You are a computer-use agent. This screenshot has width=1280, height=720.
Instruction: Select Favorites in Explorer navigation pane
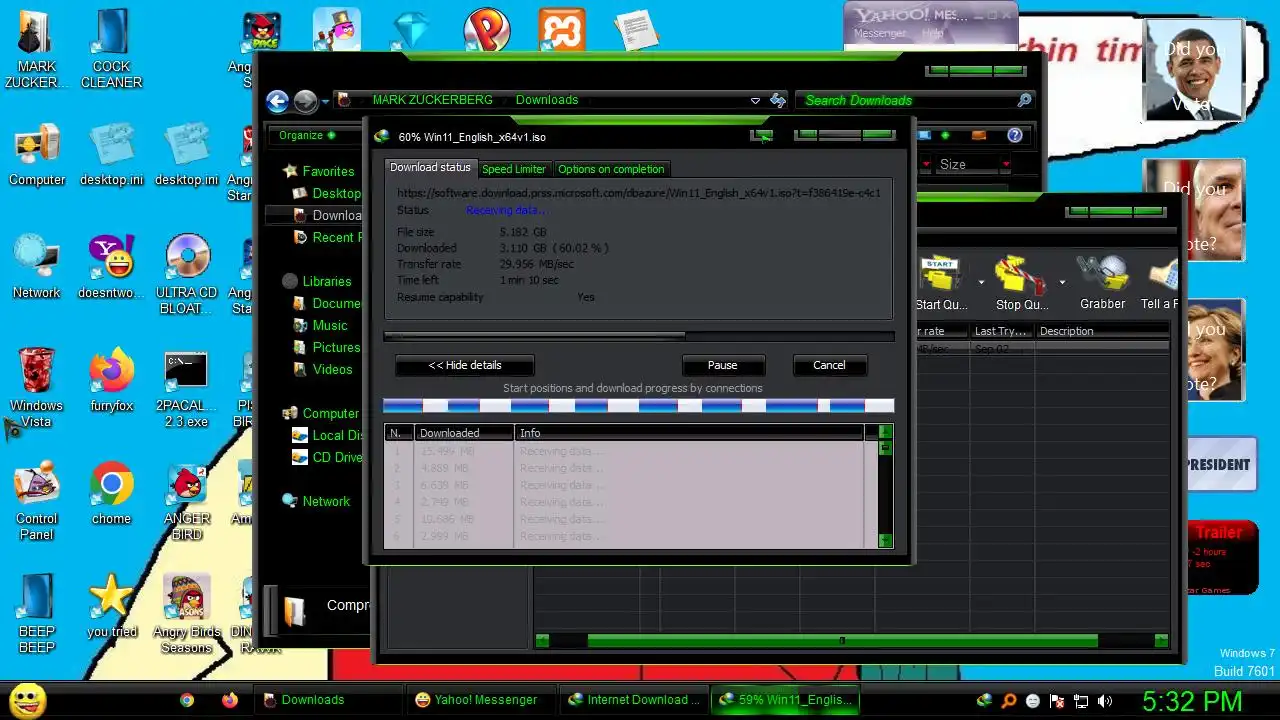pos(328,171)
